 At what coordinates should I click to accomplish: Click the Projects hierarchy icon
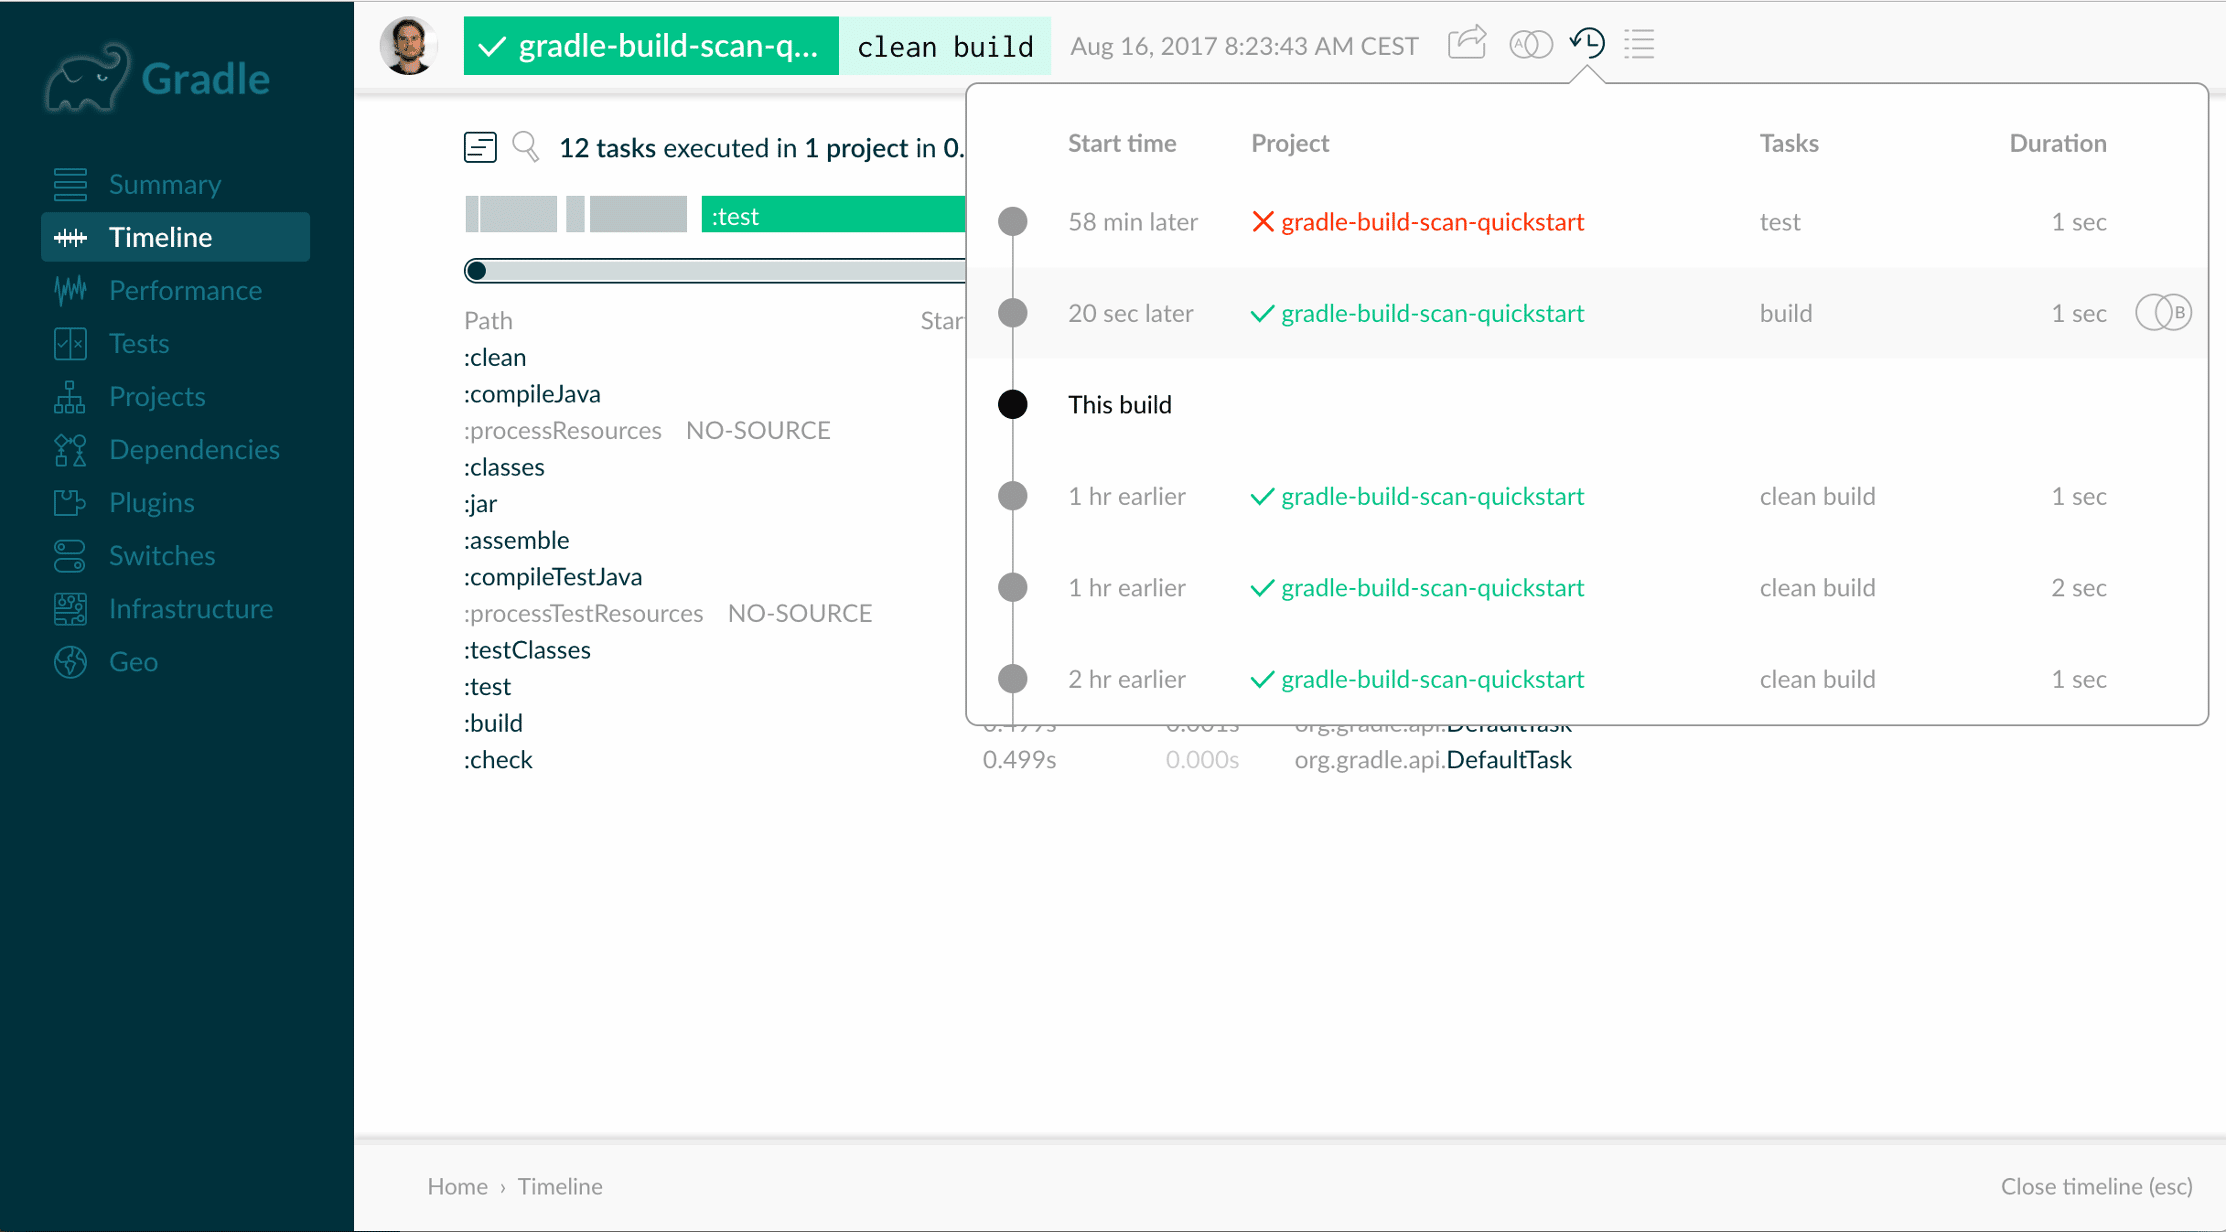70,396
